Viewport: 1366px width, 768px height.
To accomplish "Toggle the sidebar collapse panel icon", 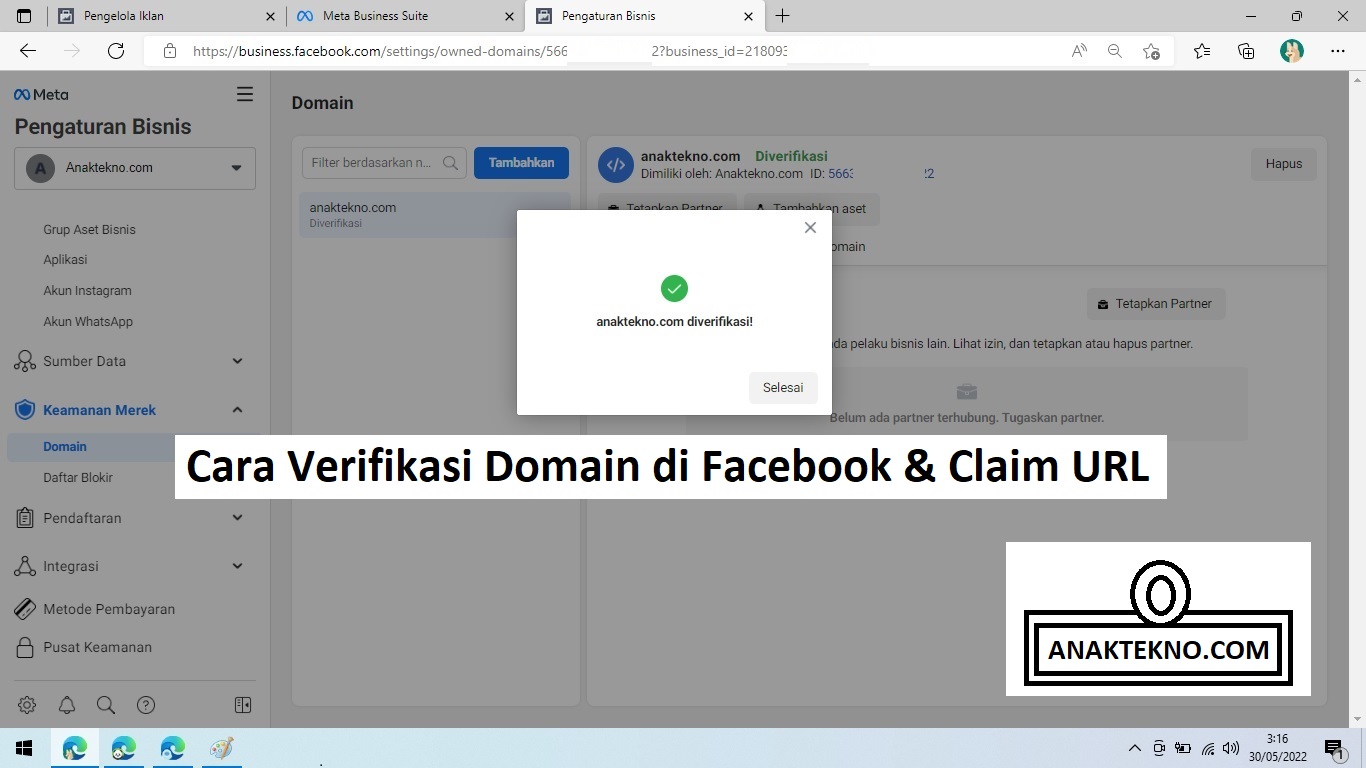I will (243, 705).
